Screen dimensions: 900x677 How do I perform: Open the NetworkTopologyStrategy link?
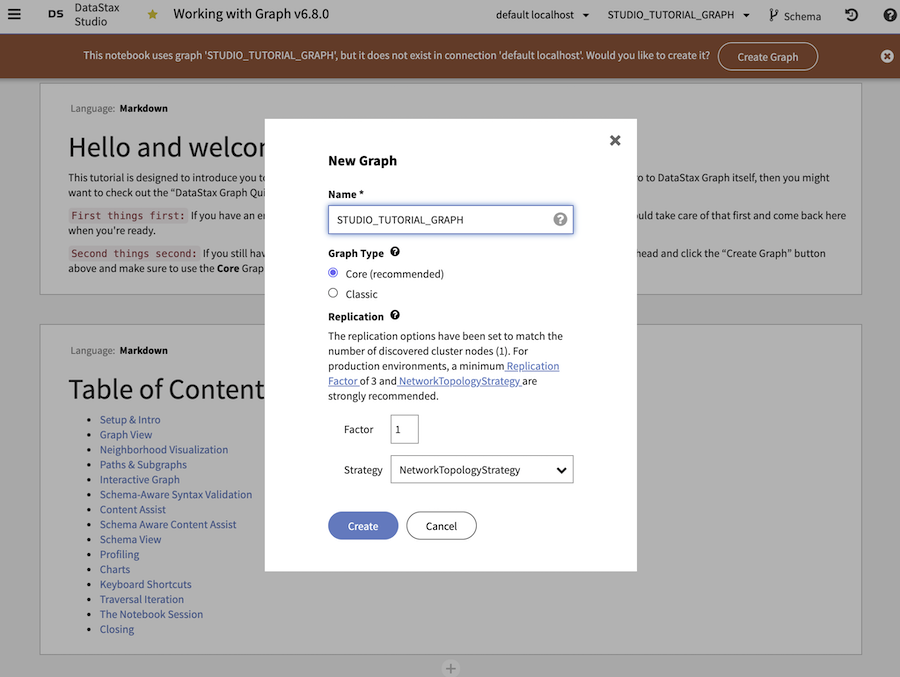[x=460, y=381]
